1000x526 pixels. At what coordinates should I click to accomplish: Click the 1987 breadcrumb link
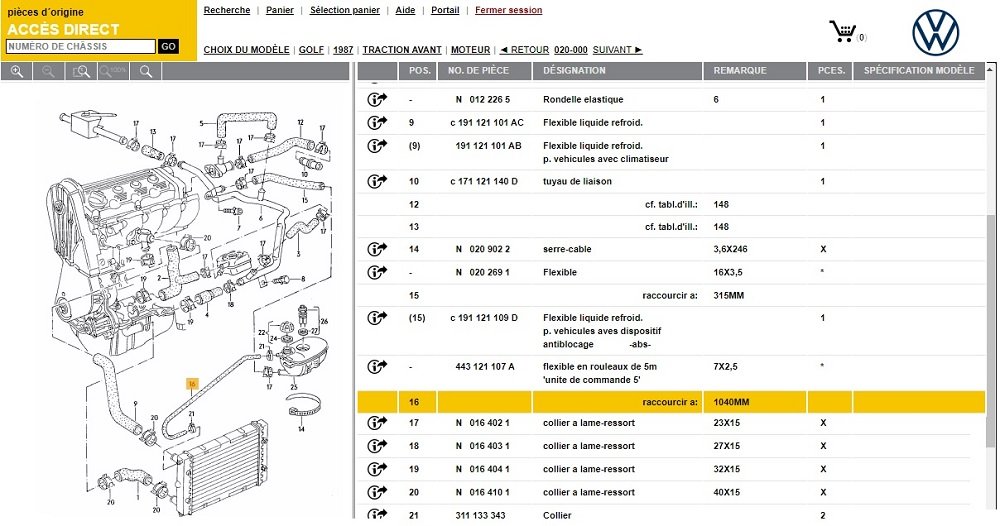tap(343, 50)
